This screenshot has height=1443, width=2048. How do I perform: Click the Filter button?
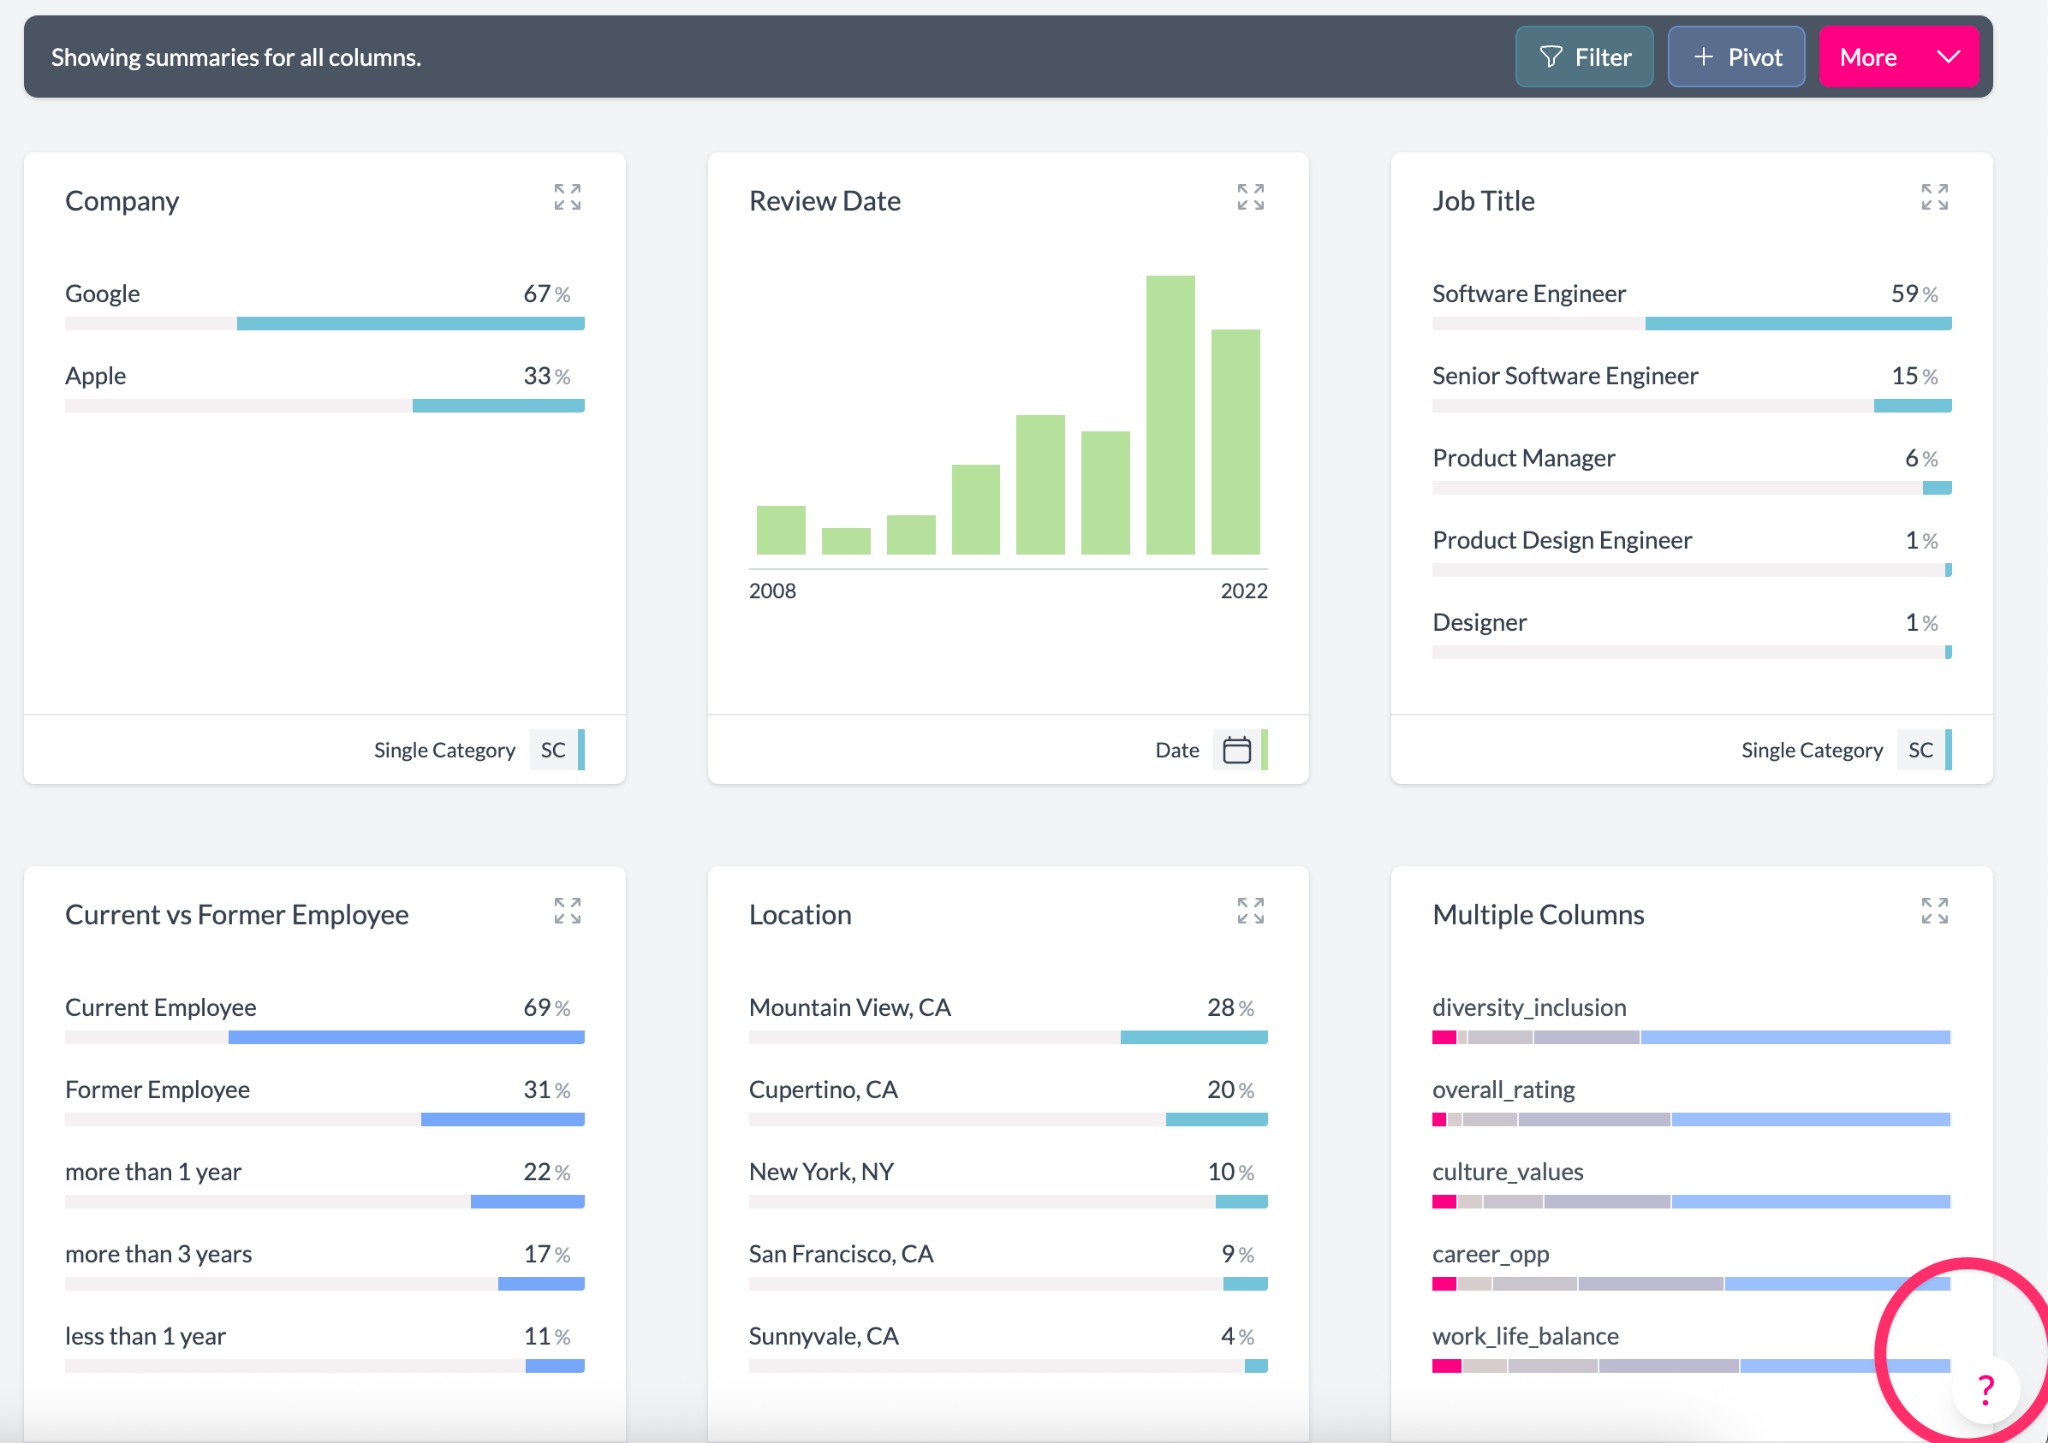1584,57
